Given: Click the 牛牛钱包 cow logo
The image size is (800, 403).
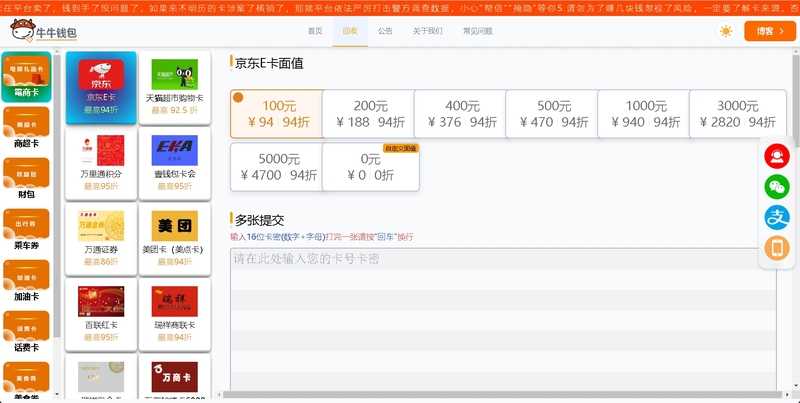Looking at the screenshot, I should tap(43, 31).
